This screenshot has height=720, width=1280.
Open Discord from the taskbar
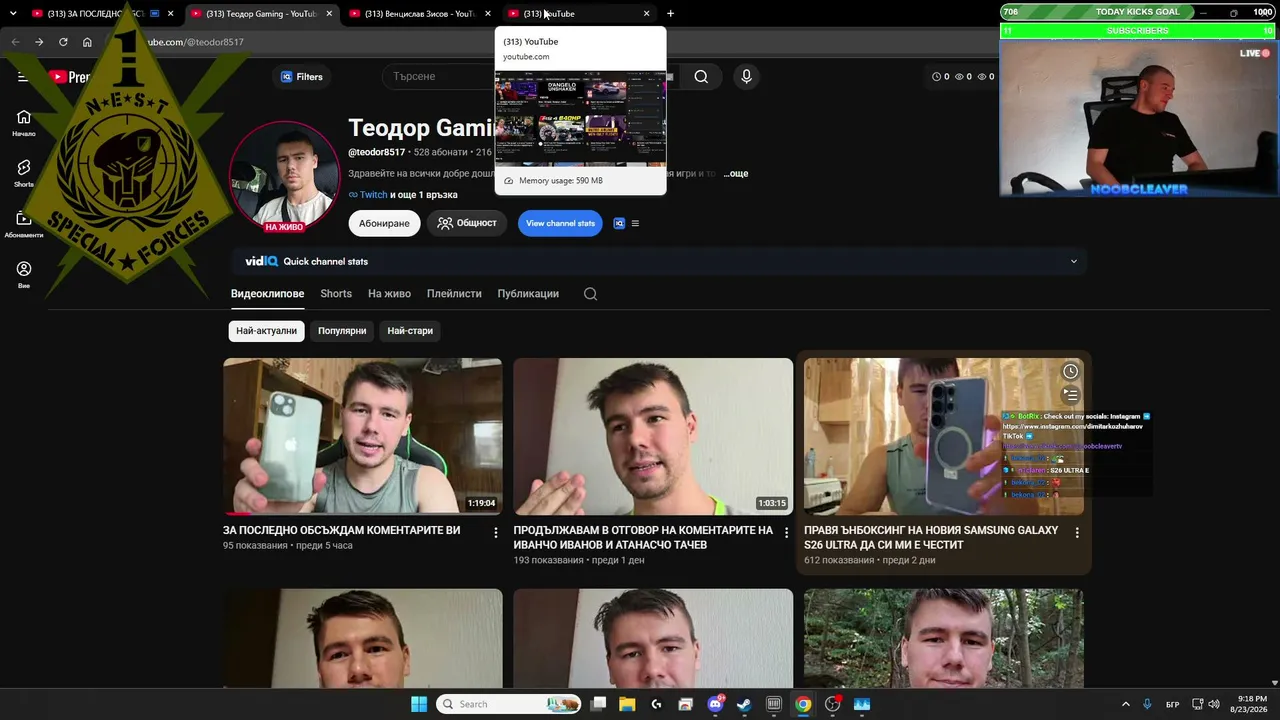715,704
